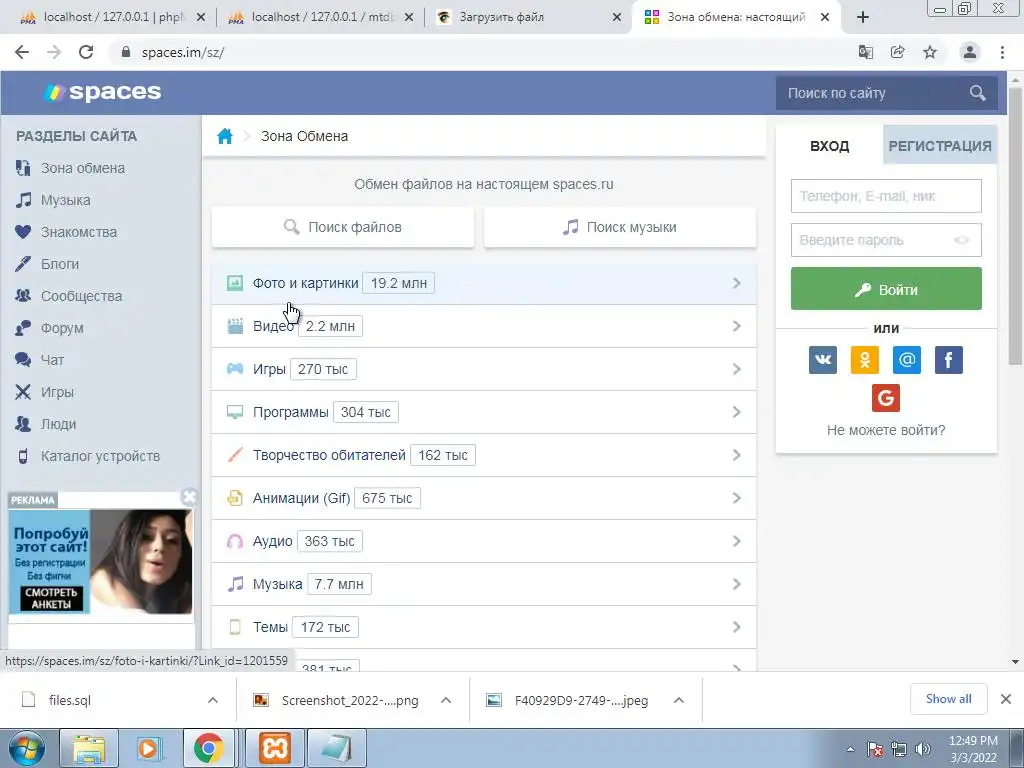Expand the Фото и картинки category chevron
Image resolution: width=1024 pixels, height=768 pixels.
point(737,283)
